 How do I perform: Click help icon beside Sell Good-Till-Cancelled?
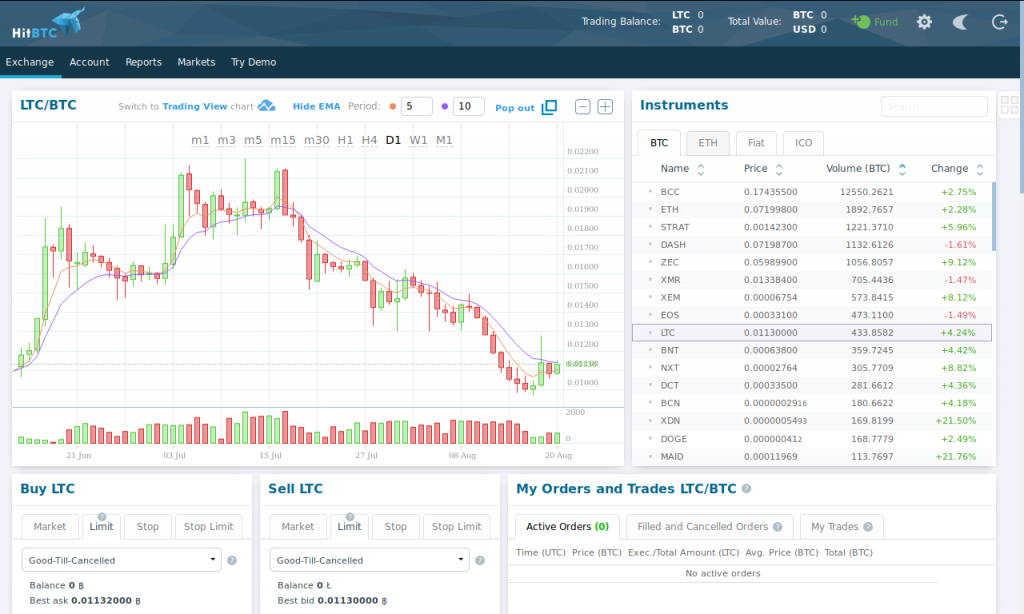[x=480, y=560]
